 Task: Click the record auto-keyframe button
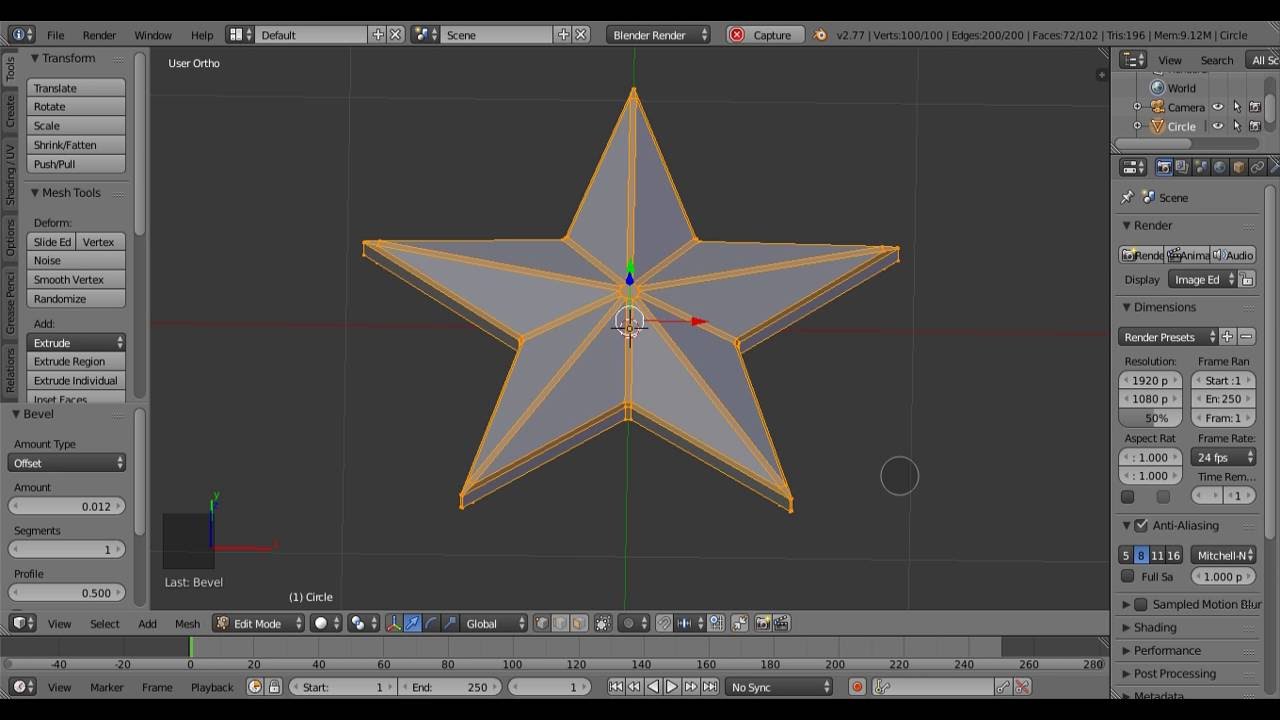point(857,687)
